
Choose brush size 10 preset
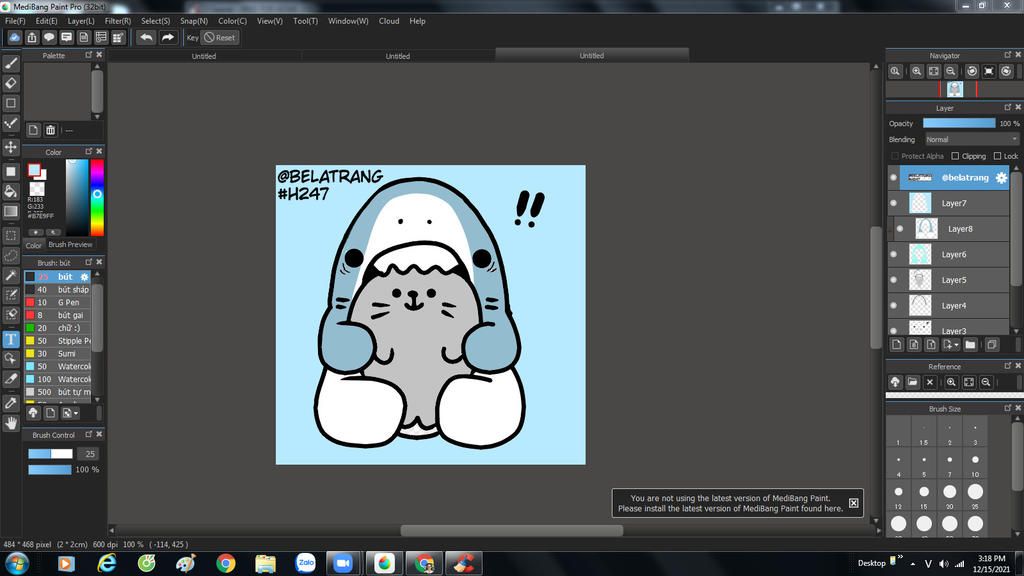pos(975,461)
